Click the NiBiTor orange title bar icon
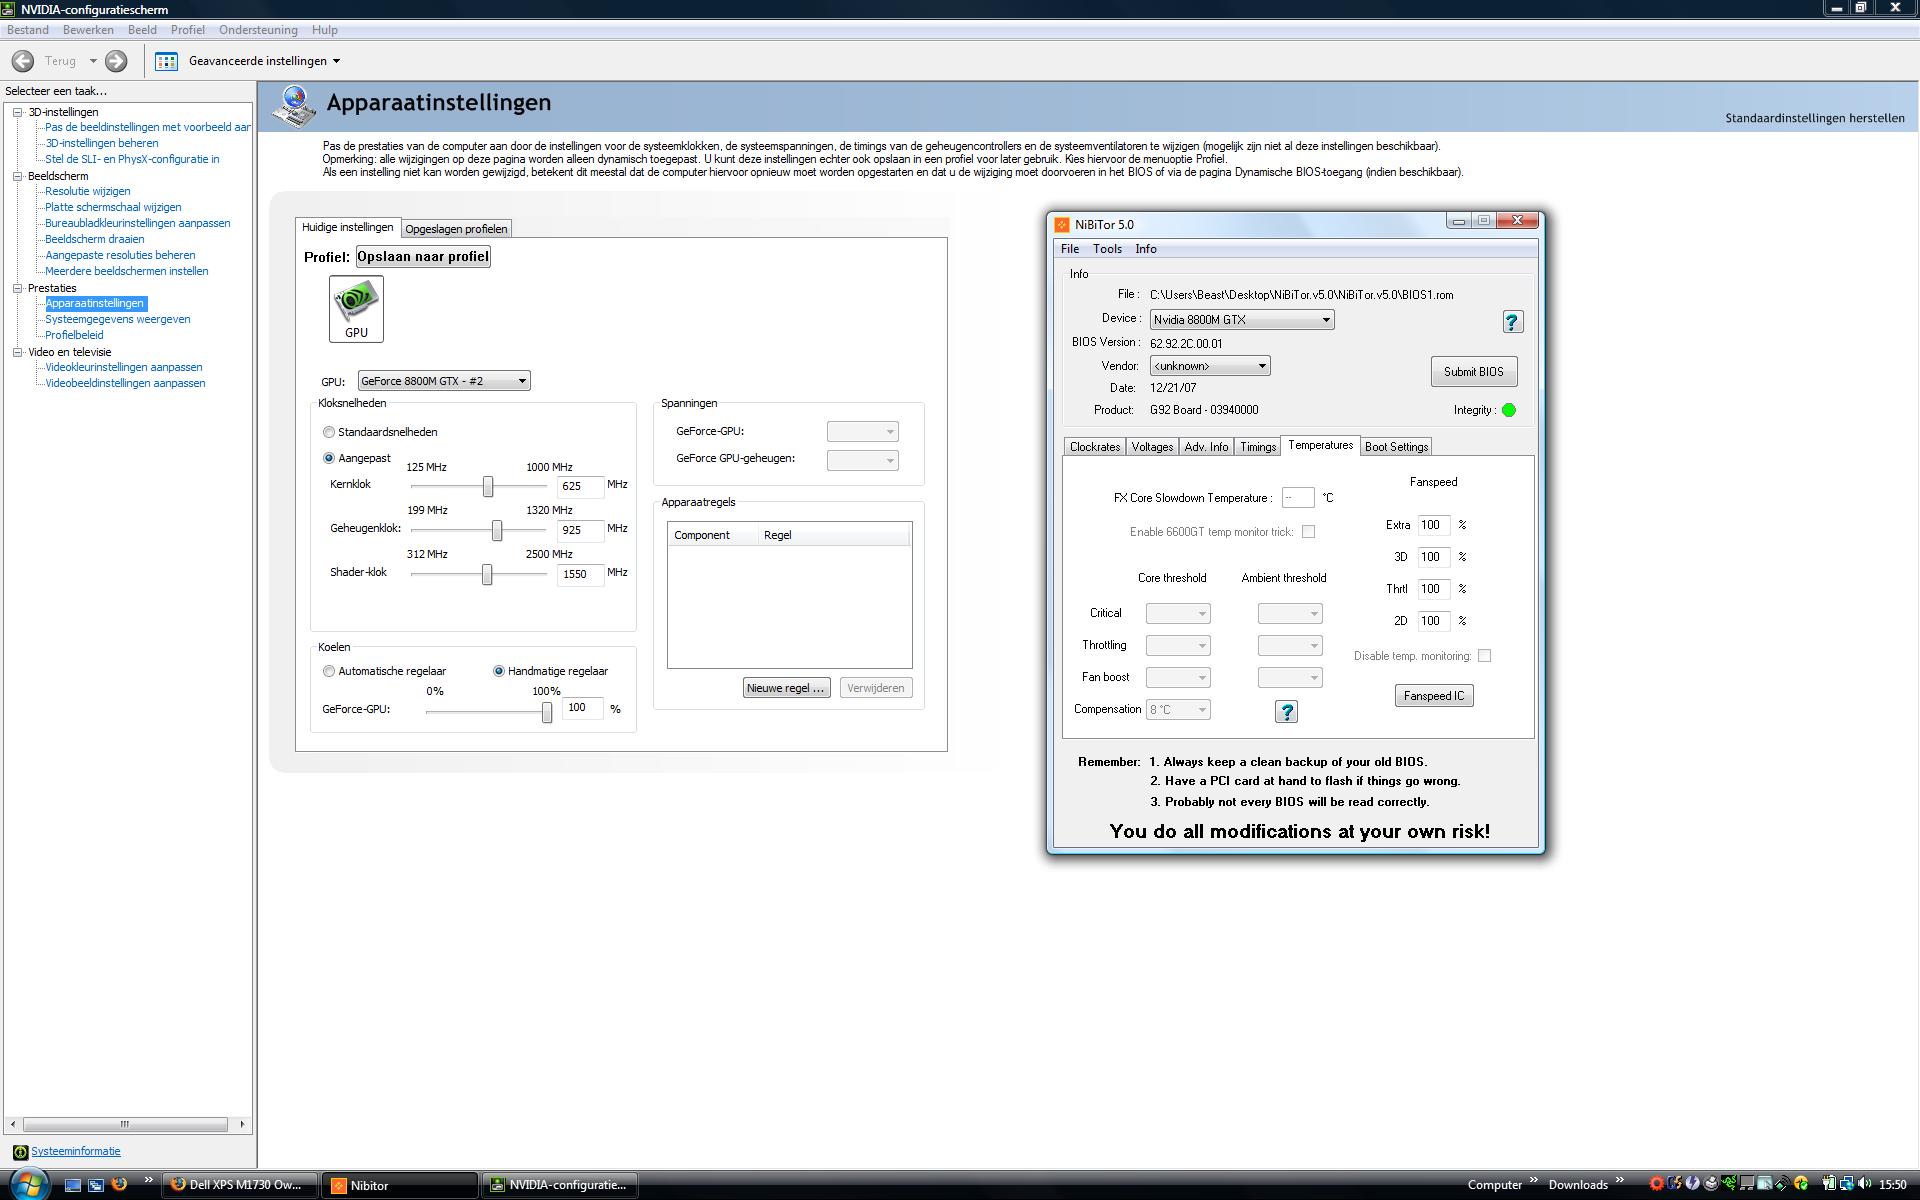This screenshot has width=1920, height=1200. (x=1062, y=225)
